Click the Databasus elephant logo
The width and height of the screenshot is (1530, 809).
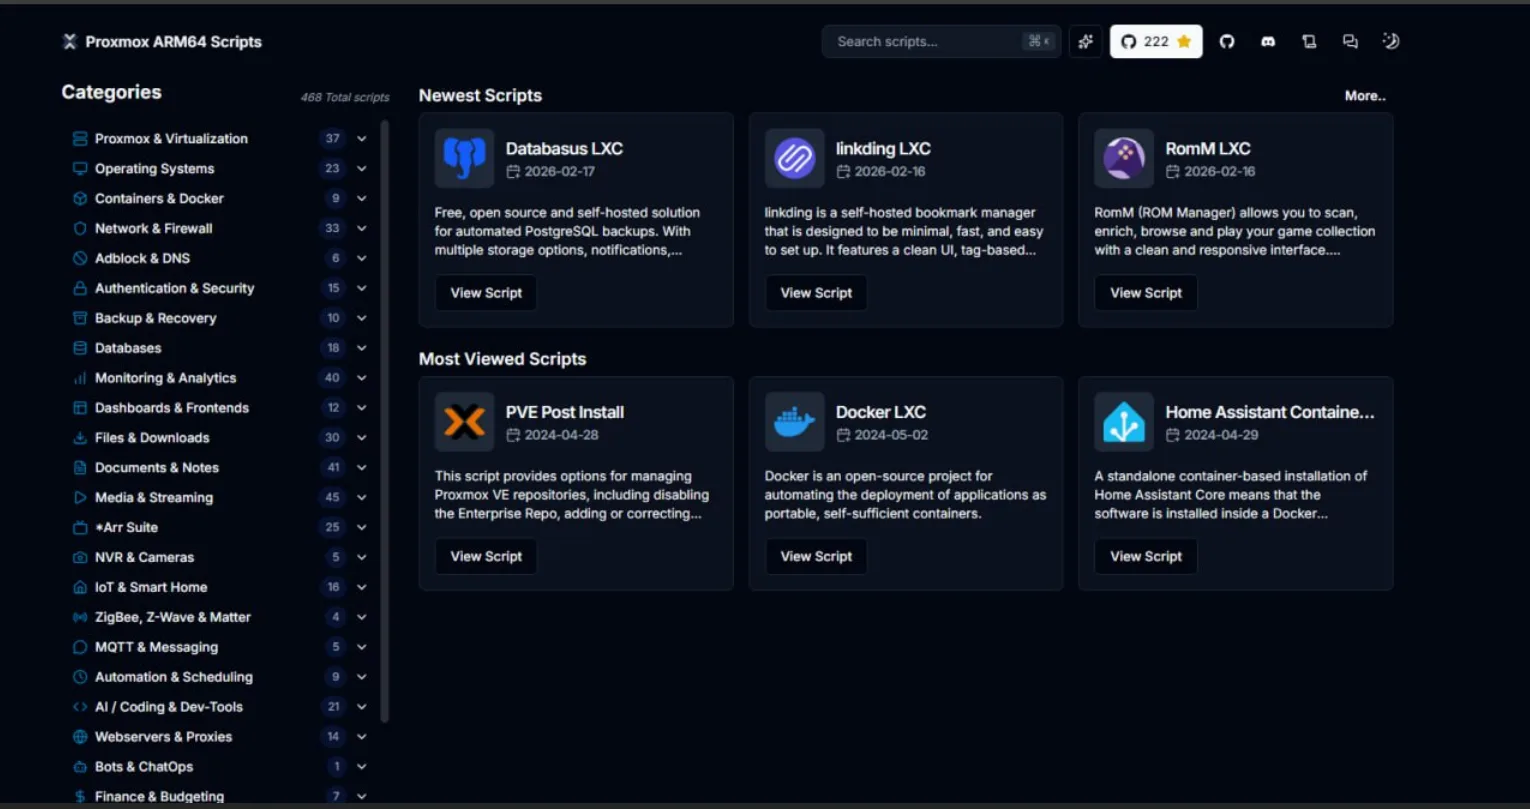(x=464, y=158)
